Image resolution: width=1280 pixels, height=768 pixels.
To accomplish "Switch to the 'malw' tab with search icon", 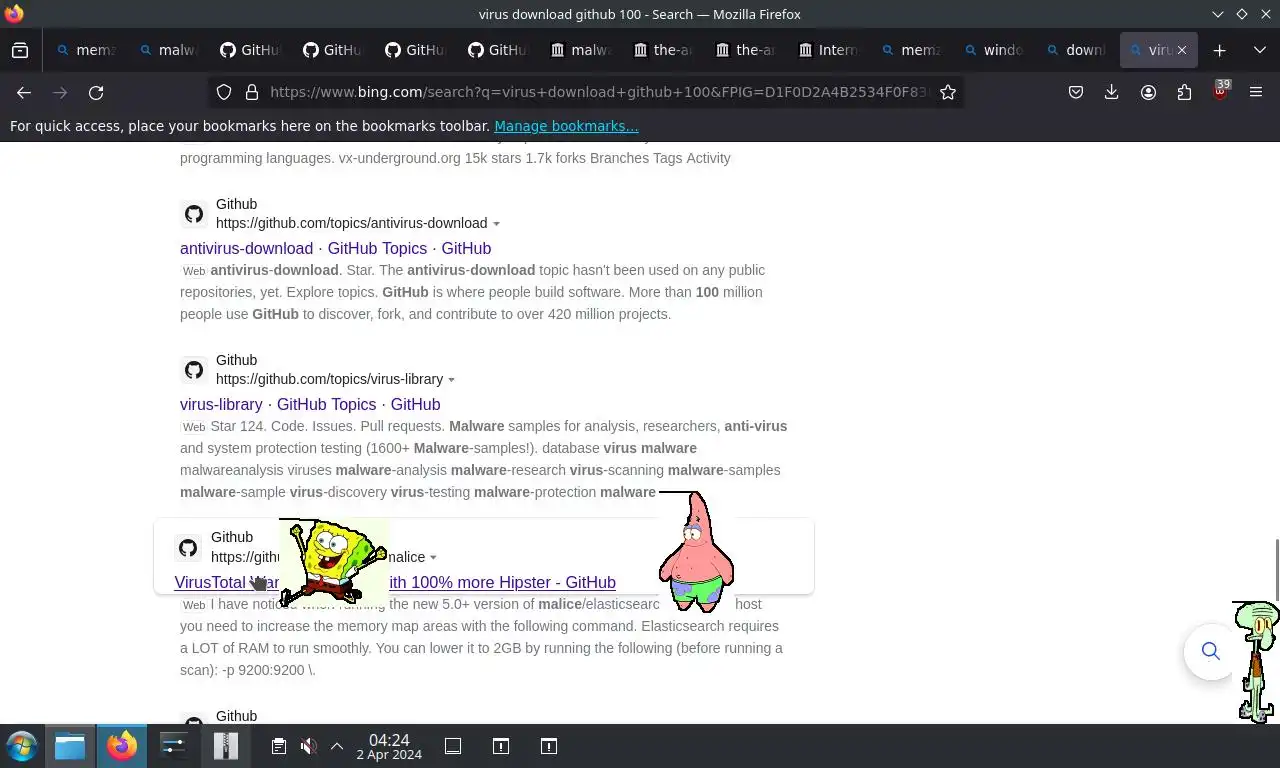I will pyautogui.click(x=168, y=50).
